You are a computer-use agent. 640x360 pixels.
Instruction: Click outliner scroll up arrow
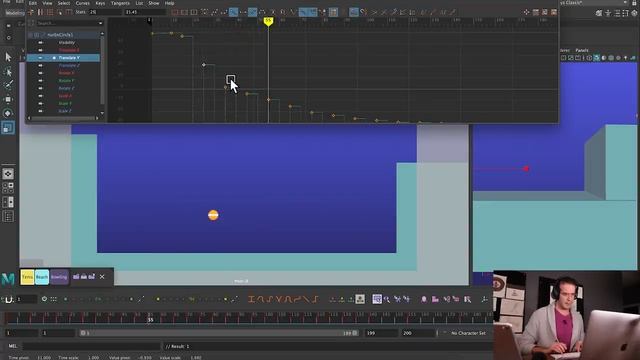tap(102, 33)
